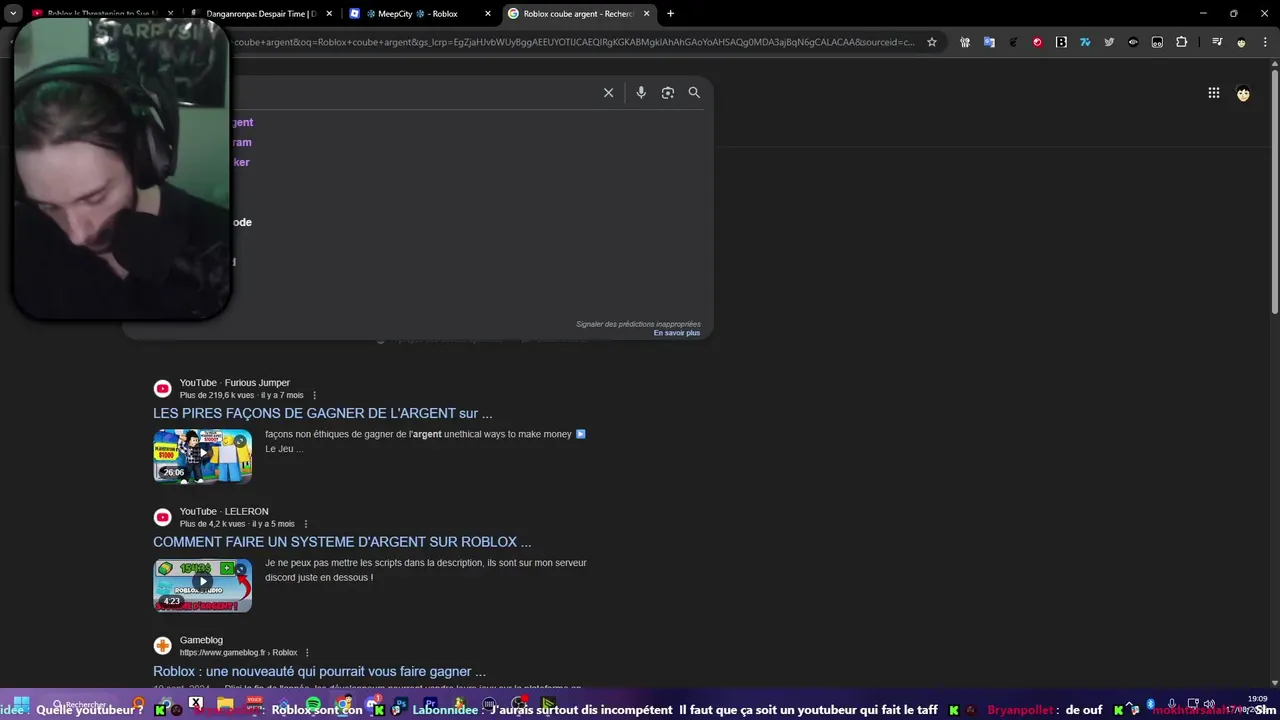This screenshot has height=720, width=1280.
Task: Open the first extension icon beside the bookmark star
Action: click(x=965, y=42)
